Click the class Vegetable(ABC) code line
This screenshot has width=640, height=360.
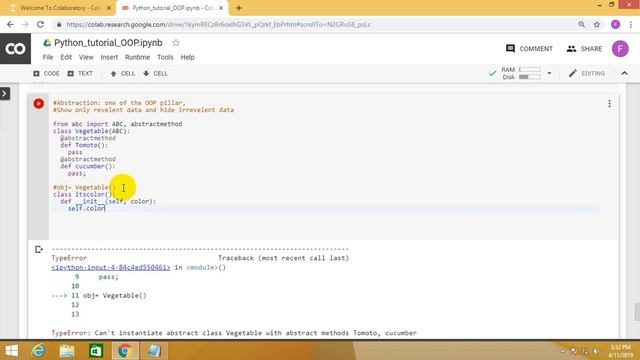pos(91,131)
